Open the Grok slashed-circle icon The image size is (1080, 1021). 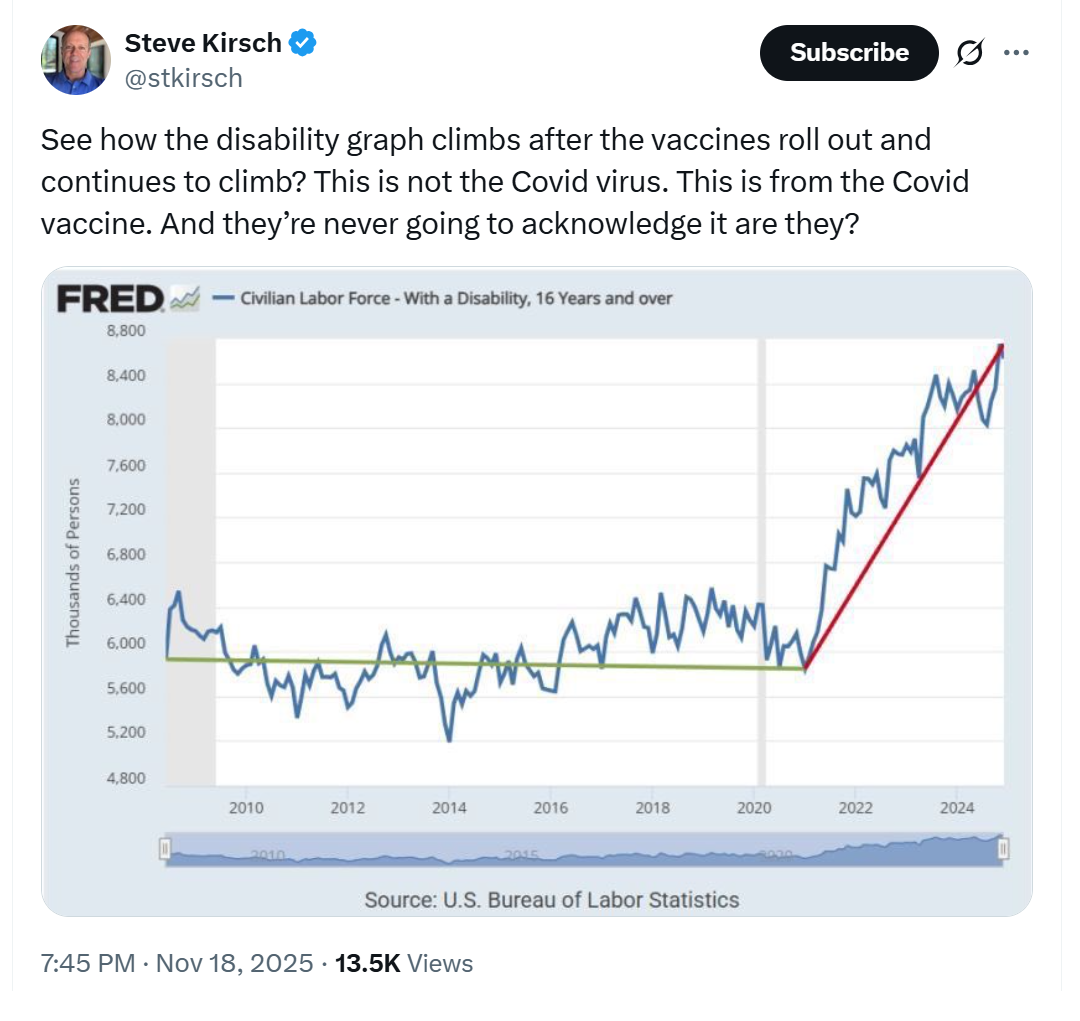tap(969, 54)
